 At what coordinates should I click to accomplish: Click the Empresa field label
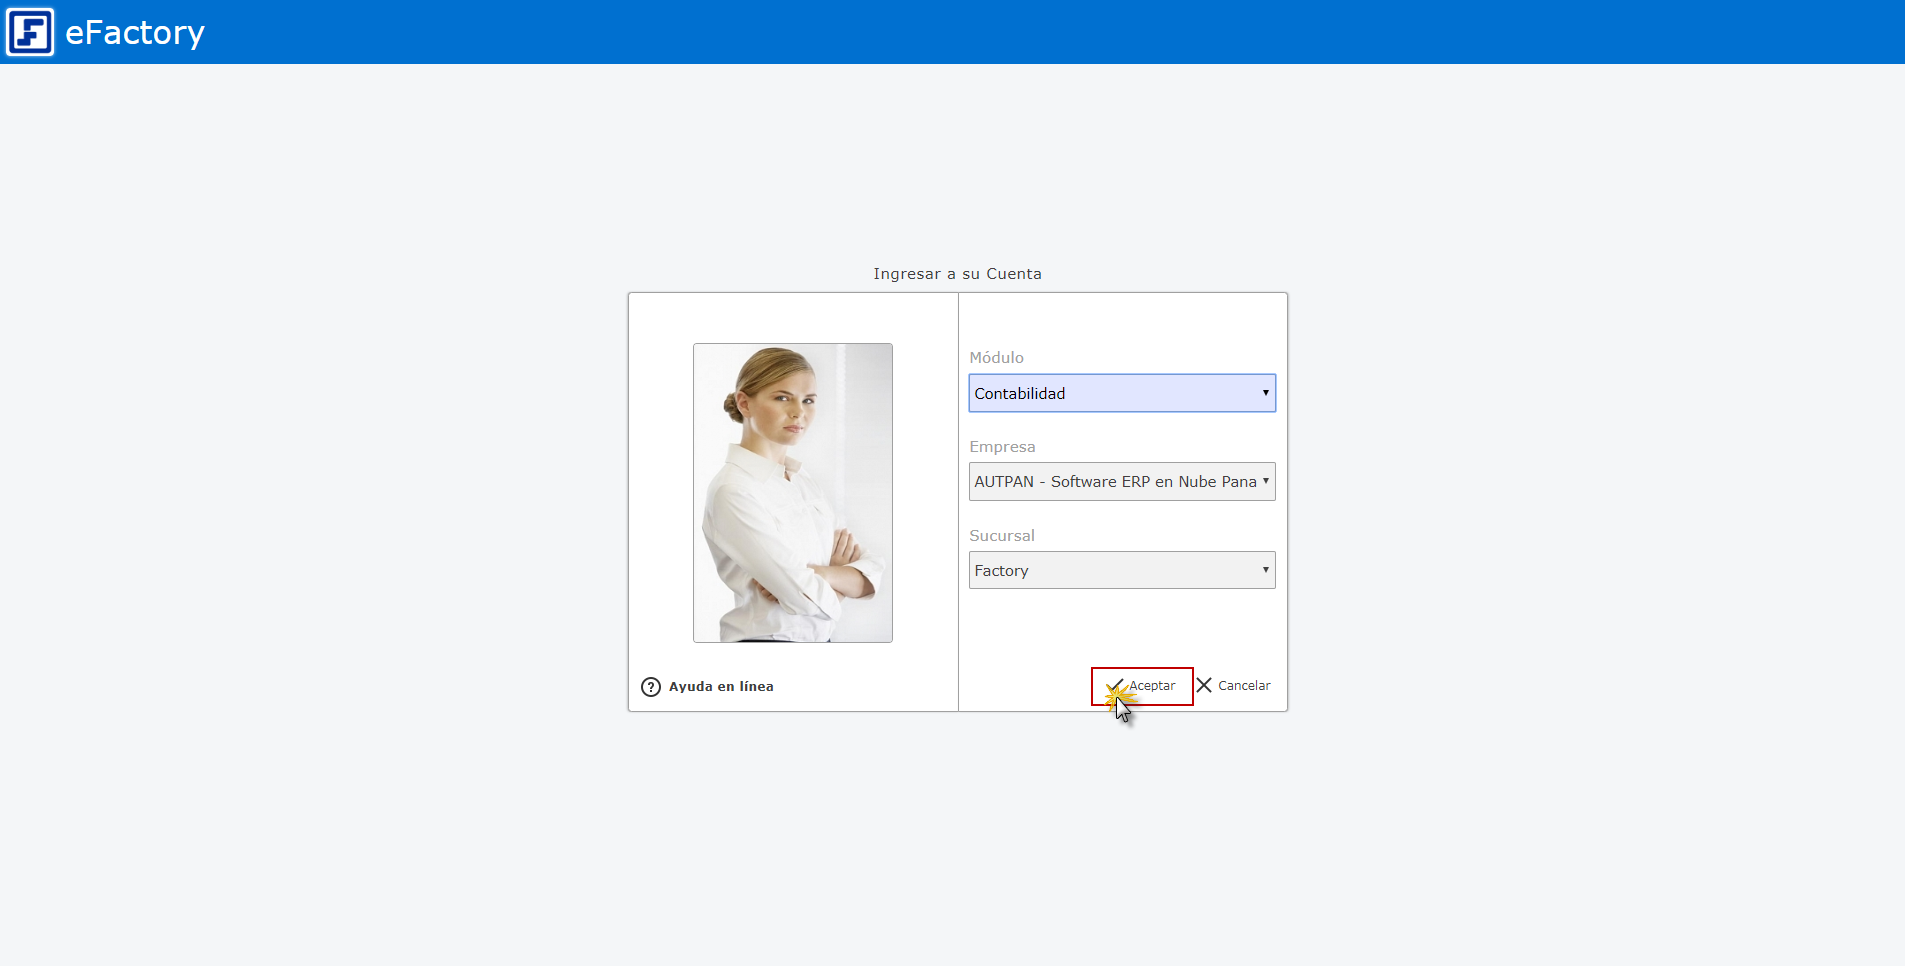(1002, 447)
